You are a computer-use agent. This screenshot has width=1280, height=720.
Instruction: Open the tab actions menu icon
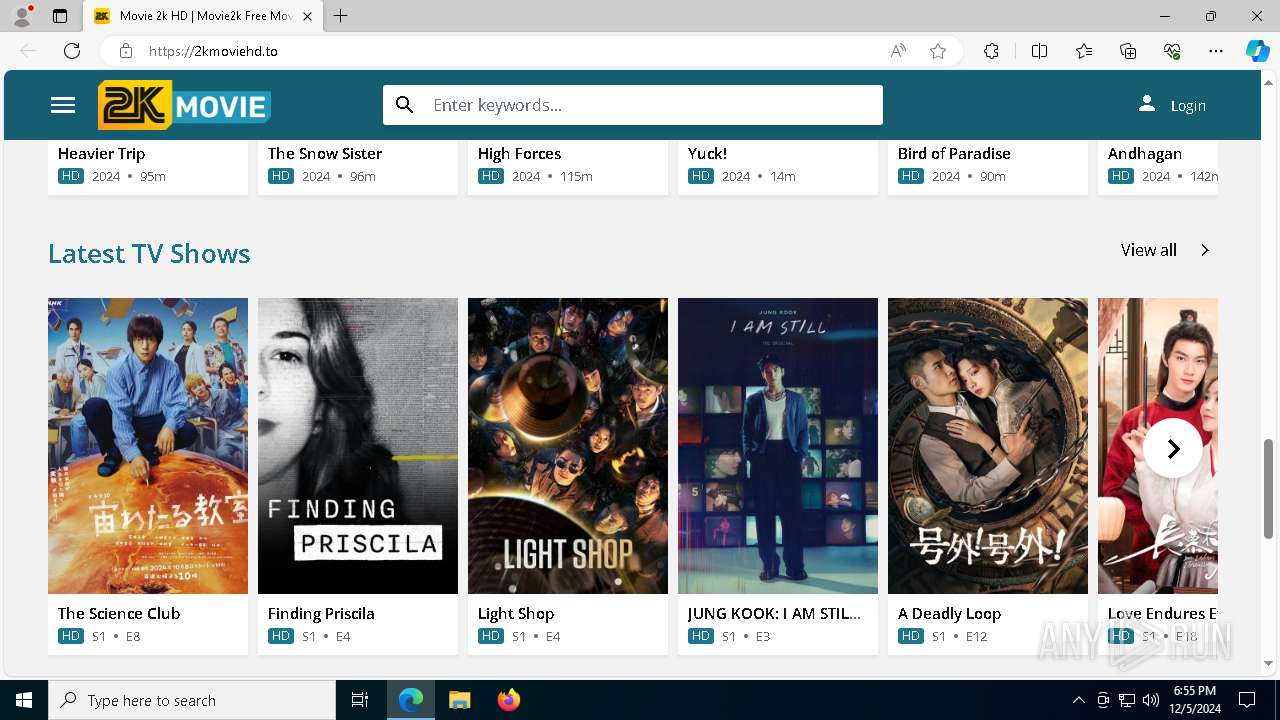[60, 16]
